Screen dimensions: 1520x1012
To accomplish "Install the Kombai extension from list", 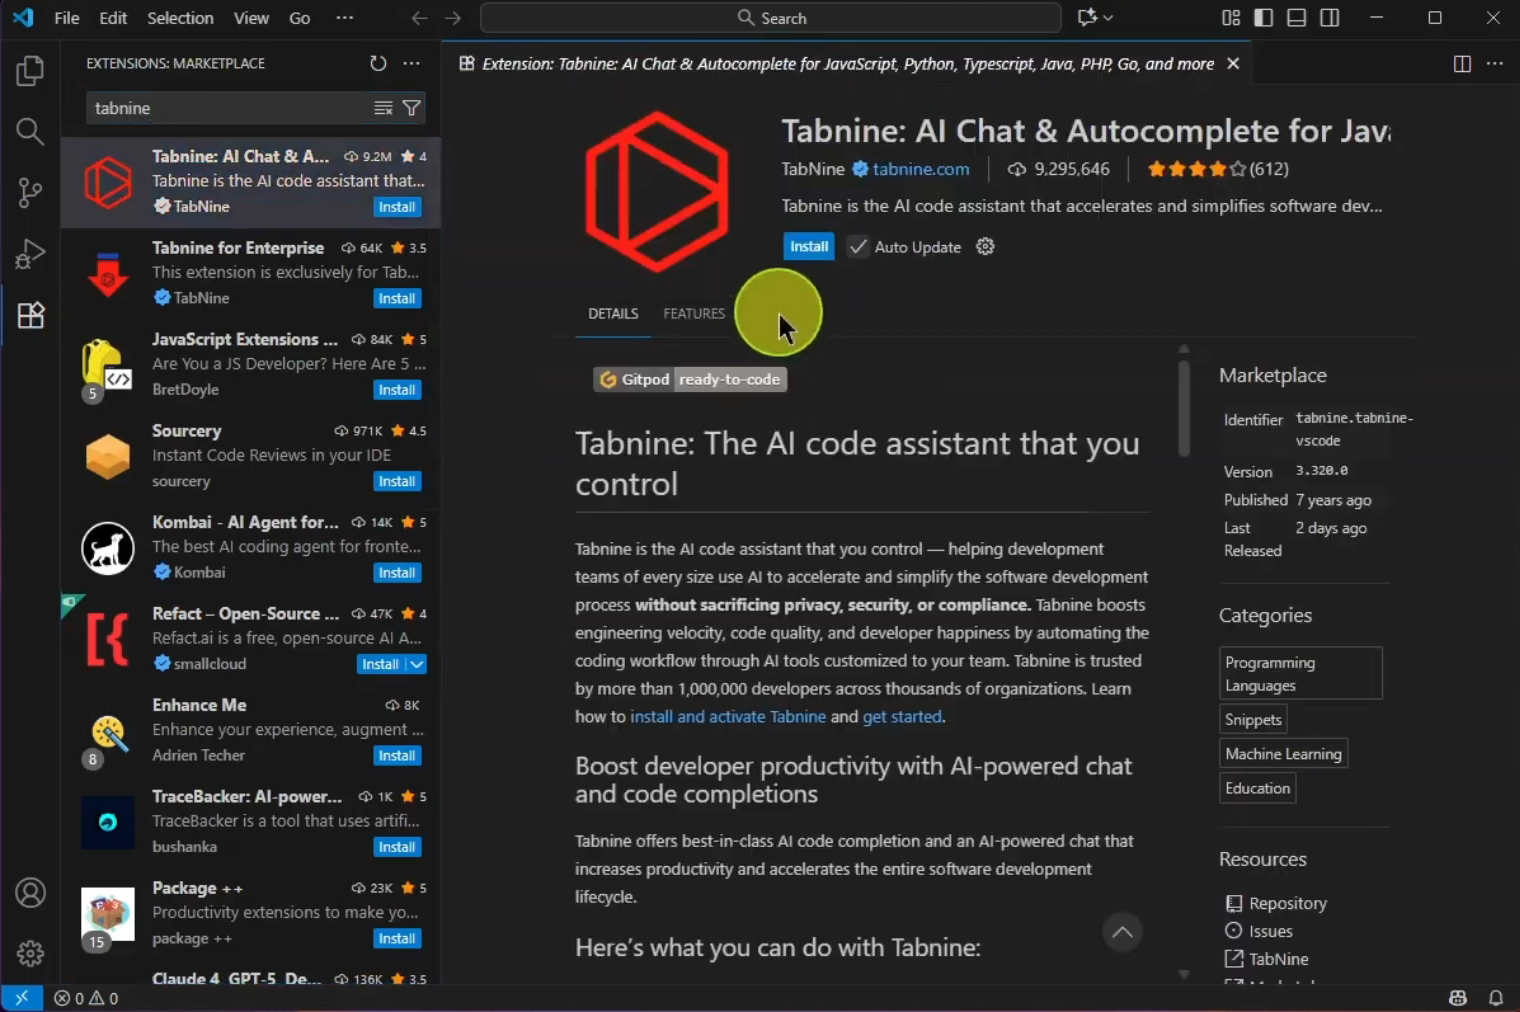I will pos(397,573).
